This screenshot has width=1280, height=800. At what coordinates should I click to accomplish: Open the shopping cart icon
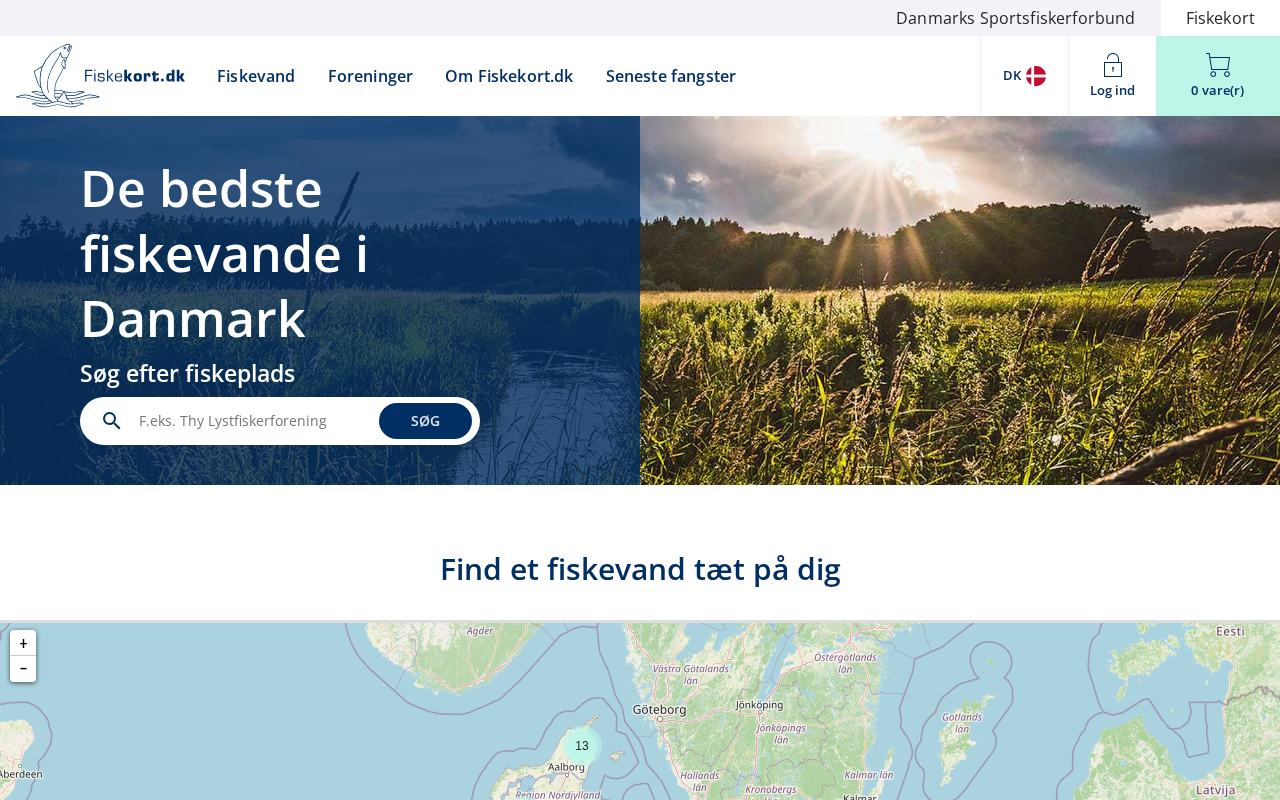pos(1218,65)
